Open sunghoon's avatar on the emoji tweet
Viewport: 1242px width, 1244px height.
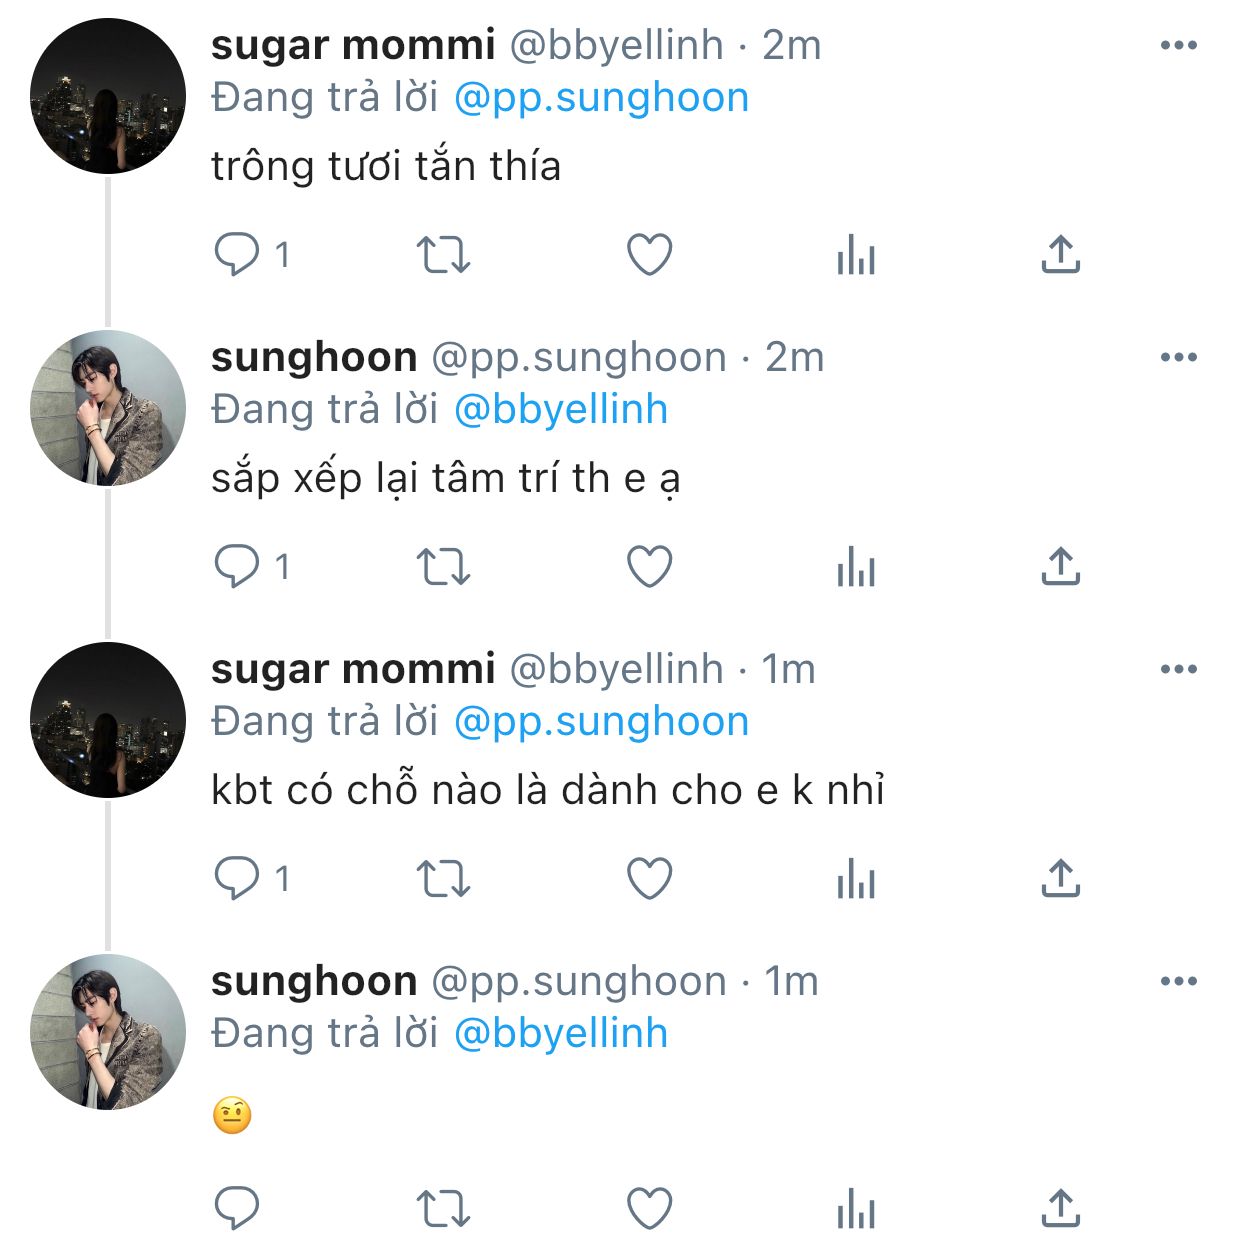[x=108, y=1032]
